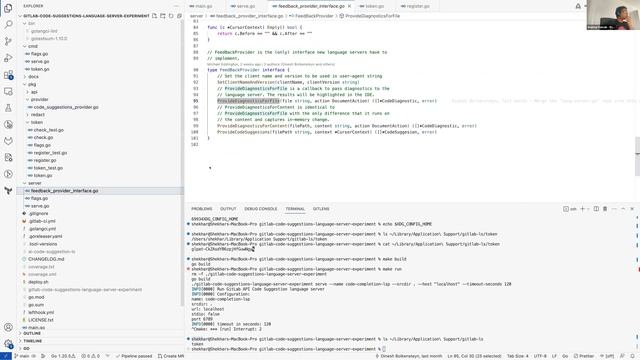Screen dimensions: 640x360
Task: Click the New File icon in the Explorer header
Action: pos(154,16)
